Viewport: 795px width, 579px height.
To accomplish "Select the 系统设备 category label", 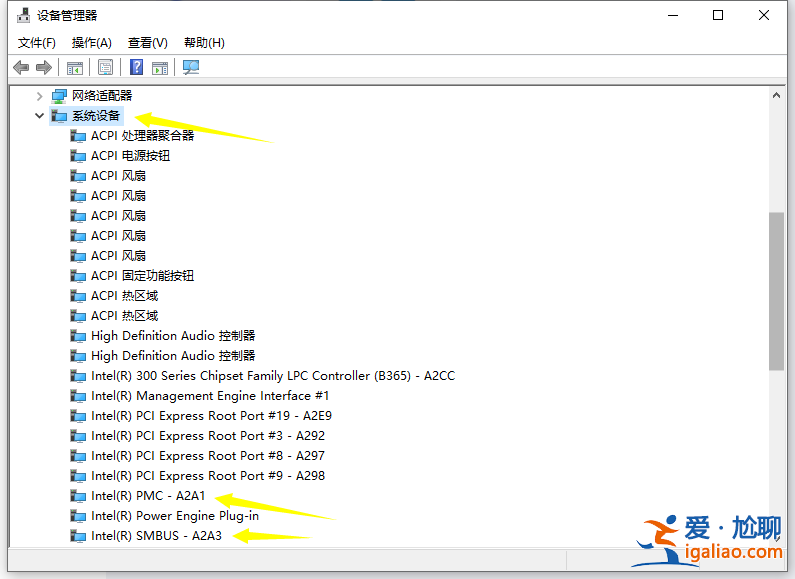I will click(x=96, y=116).
